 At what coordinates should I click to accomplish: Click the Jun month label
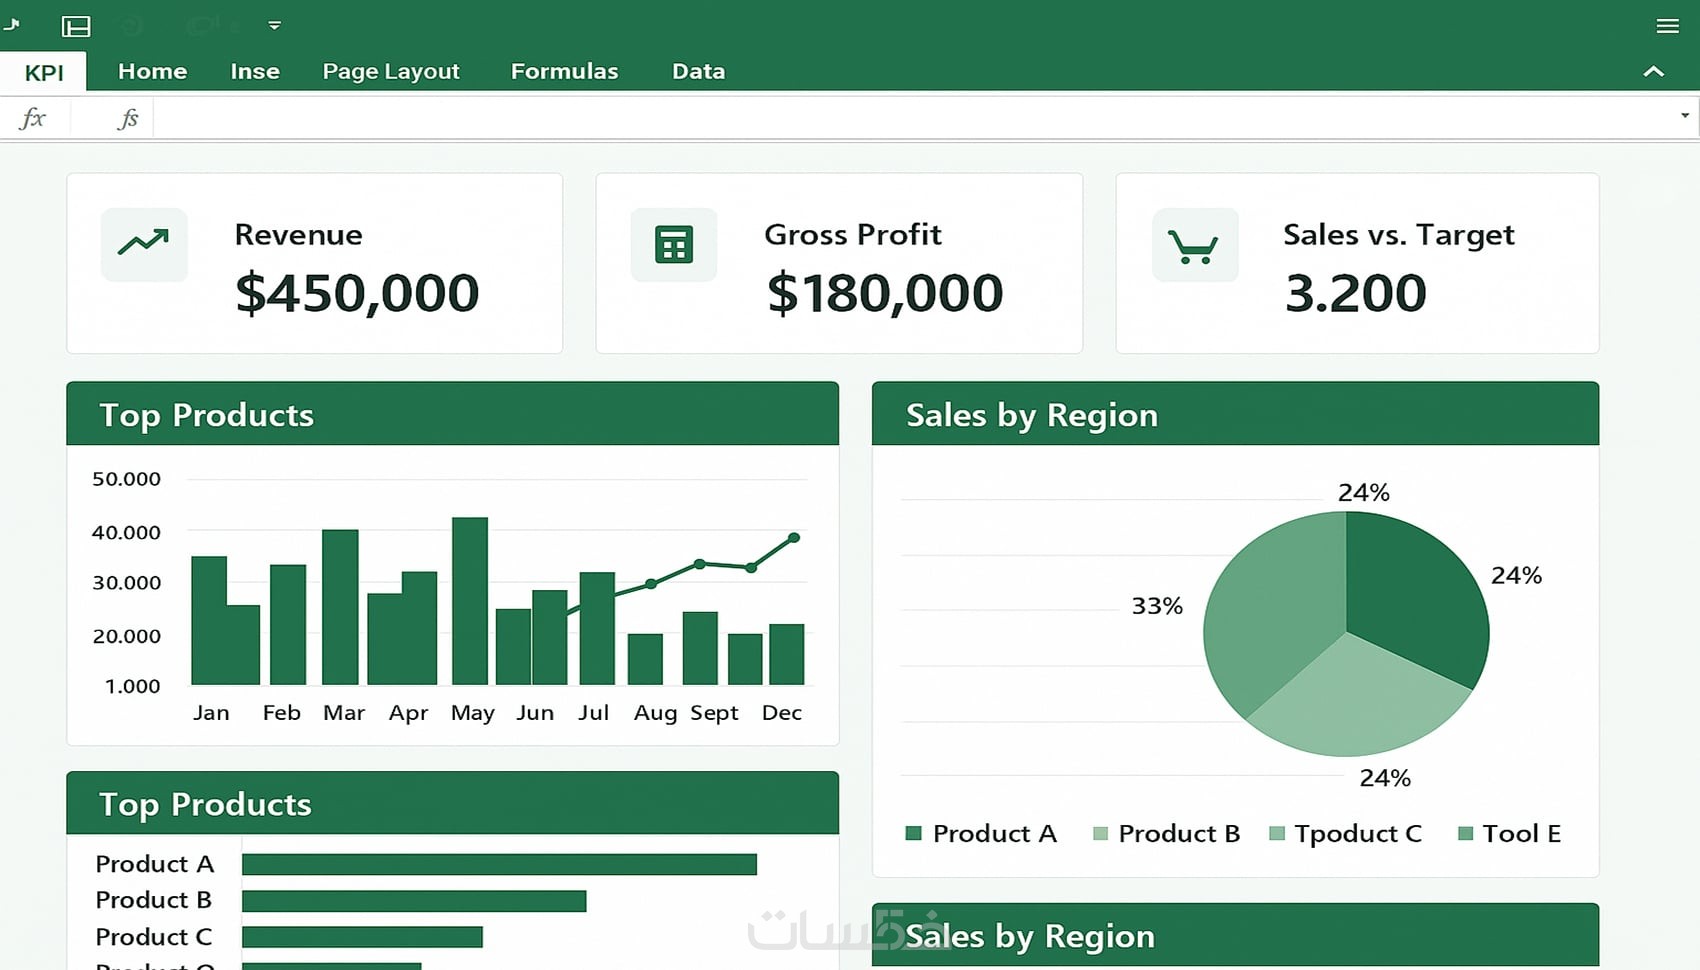click(x=535, y=713)
